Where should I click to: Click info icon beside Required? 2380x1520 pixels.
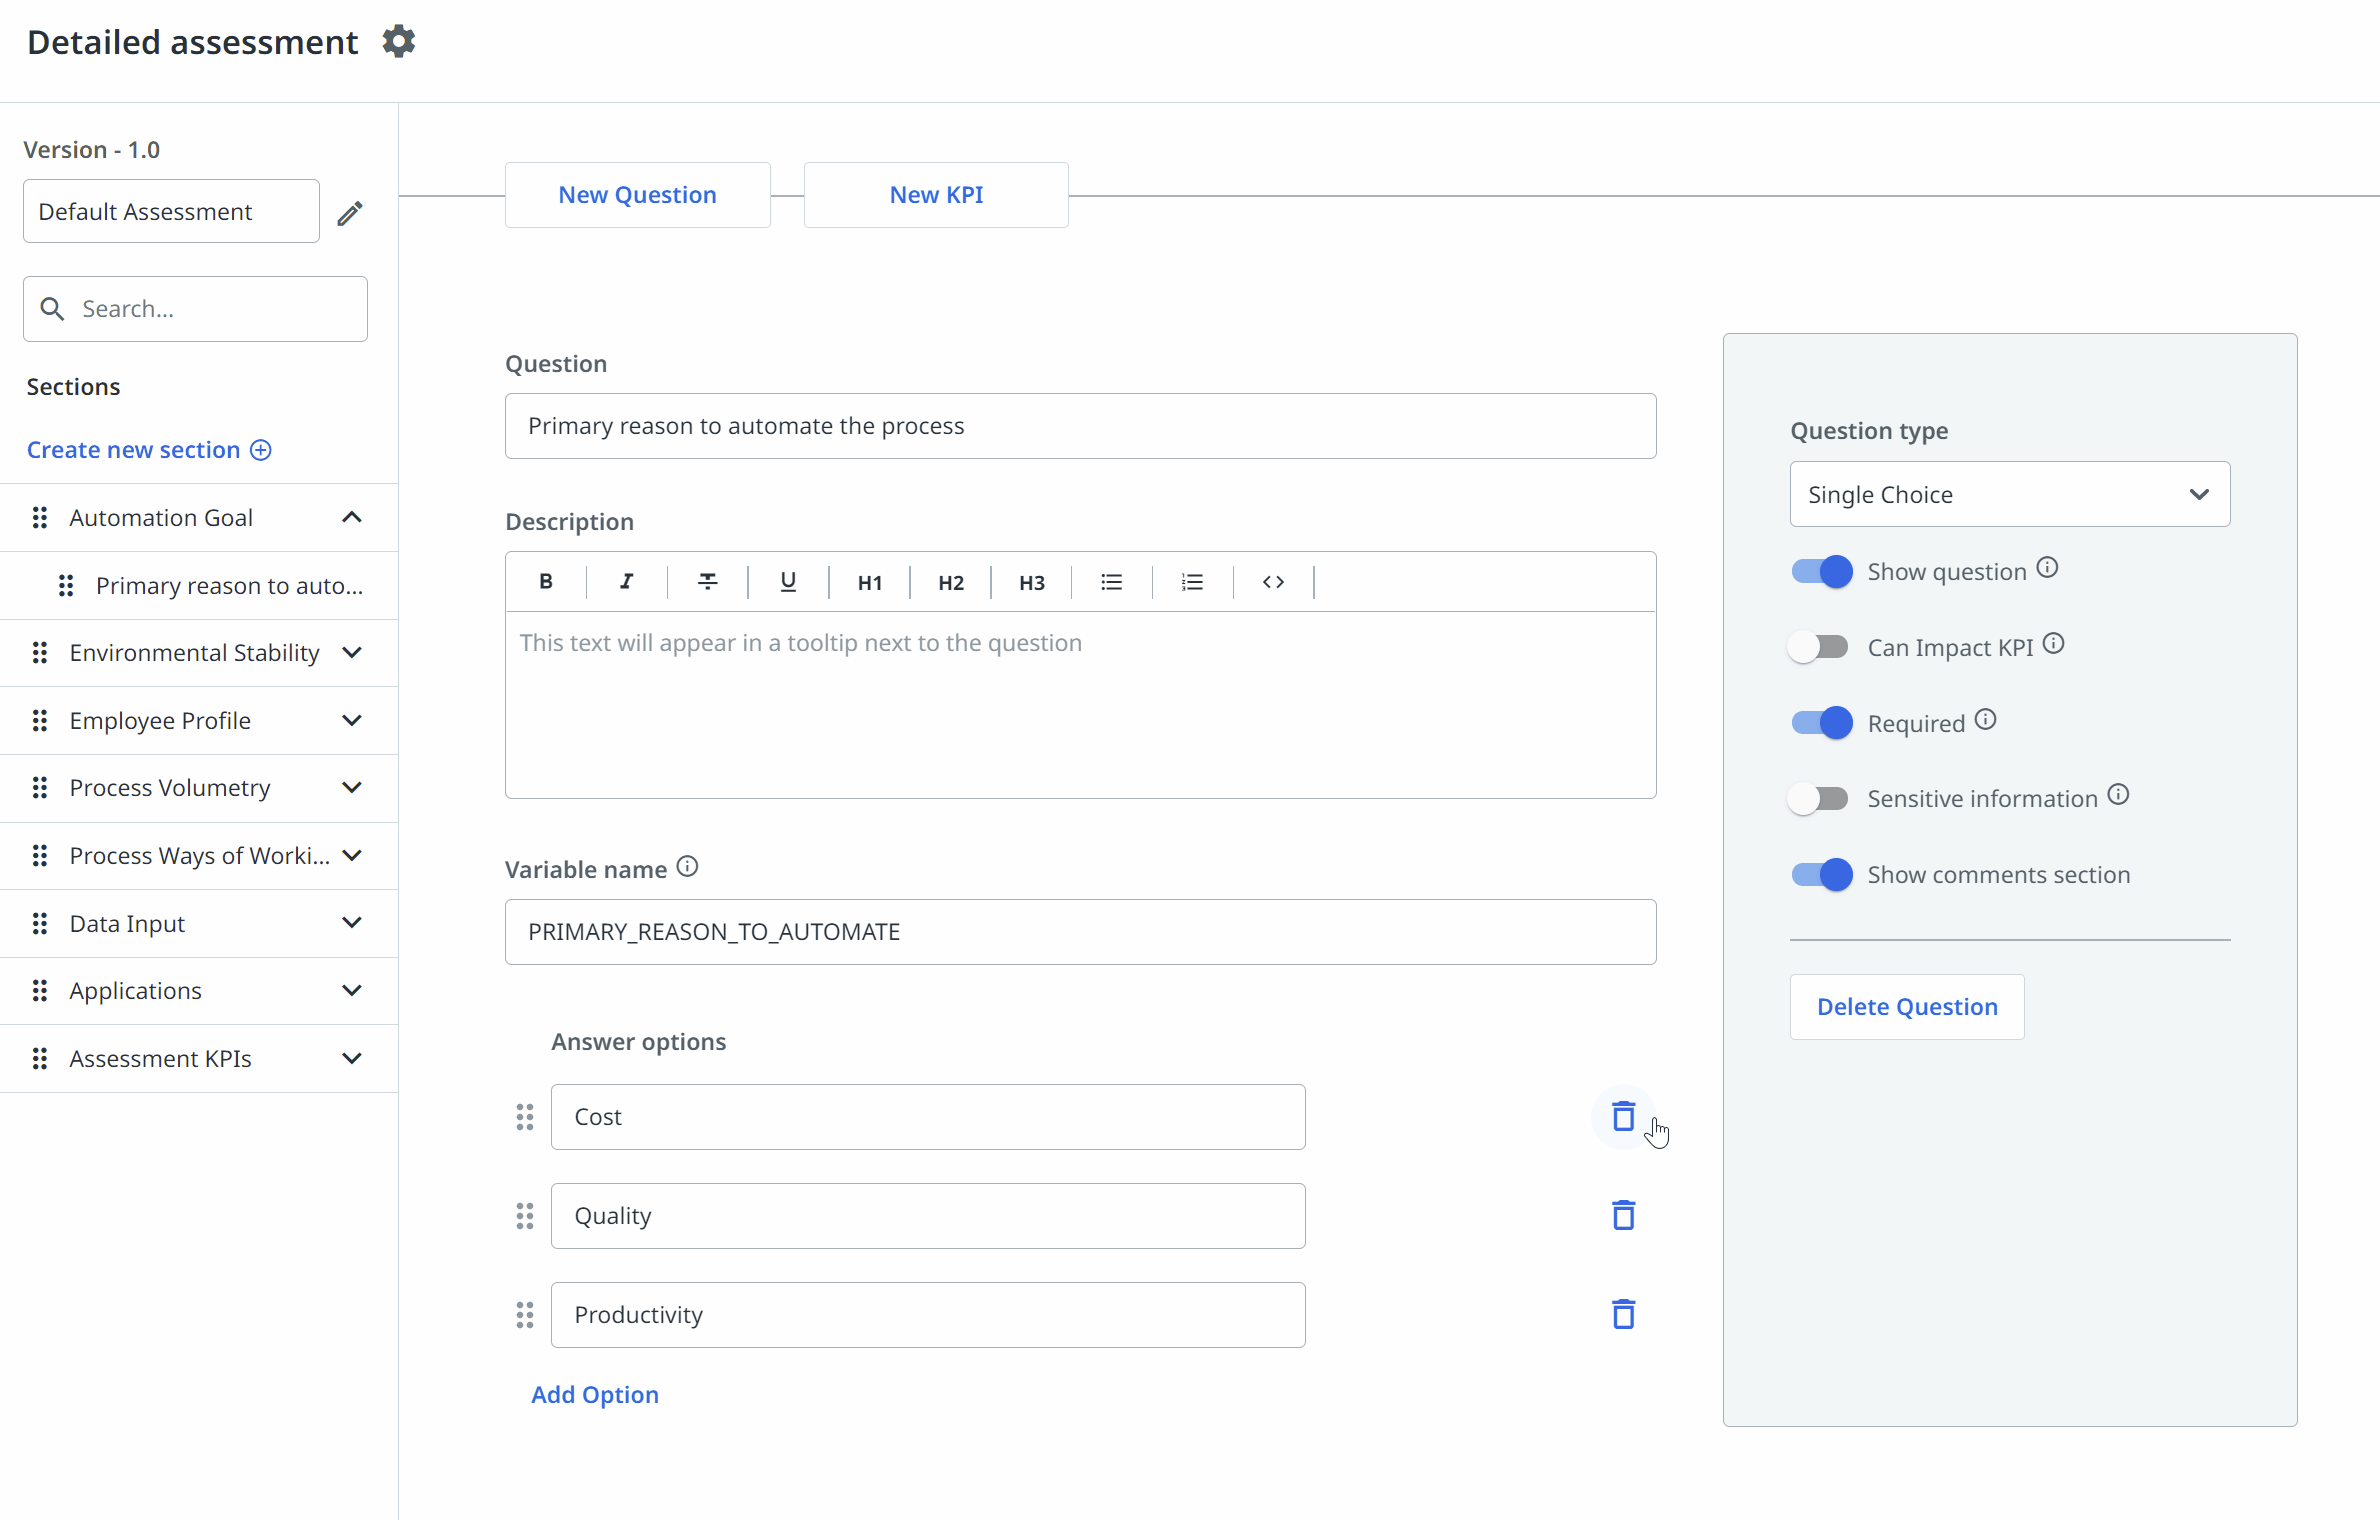1985,720
